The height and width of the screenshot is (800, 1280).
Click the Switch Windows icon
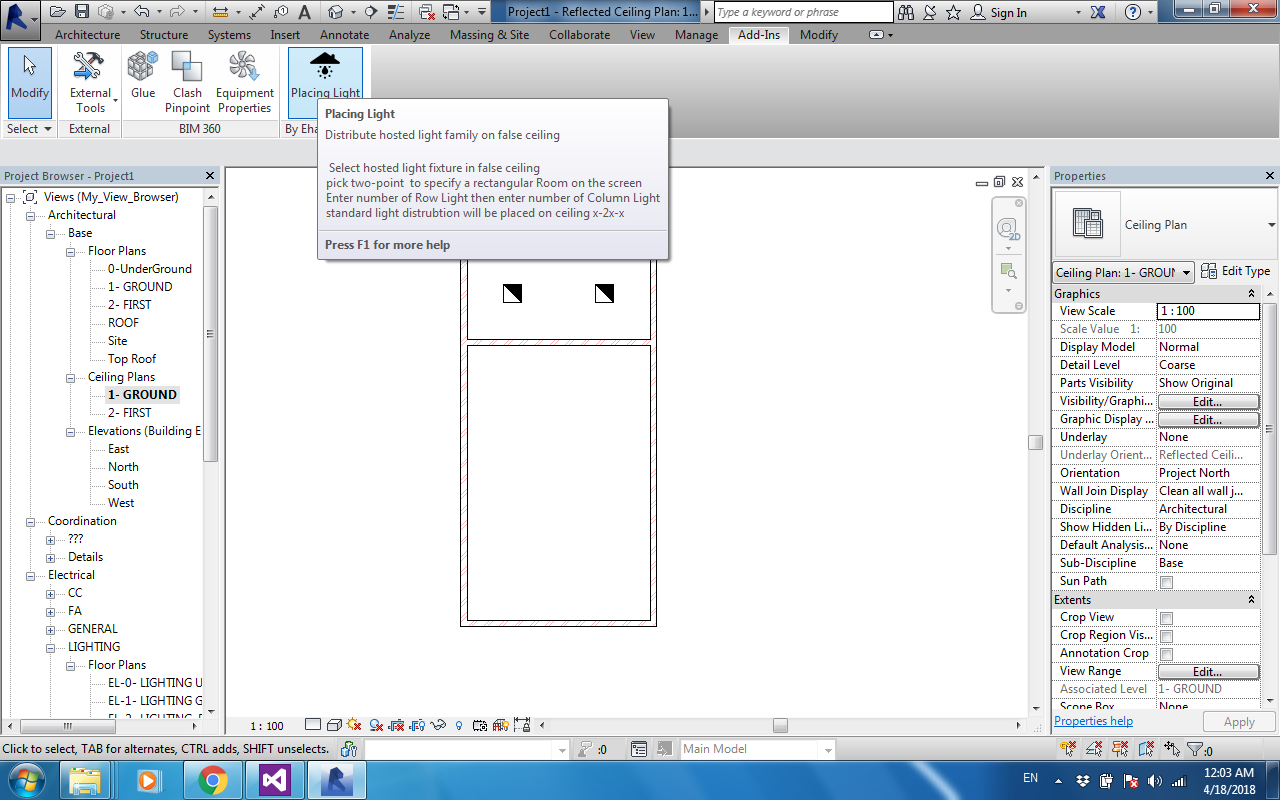point(451,12)
